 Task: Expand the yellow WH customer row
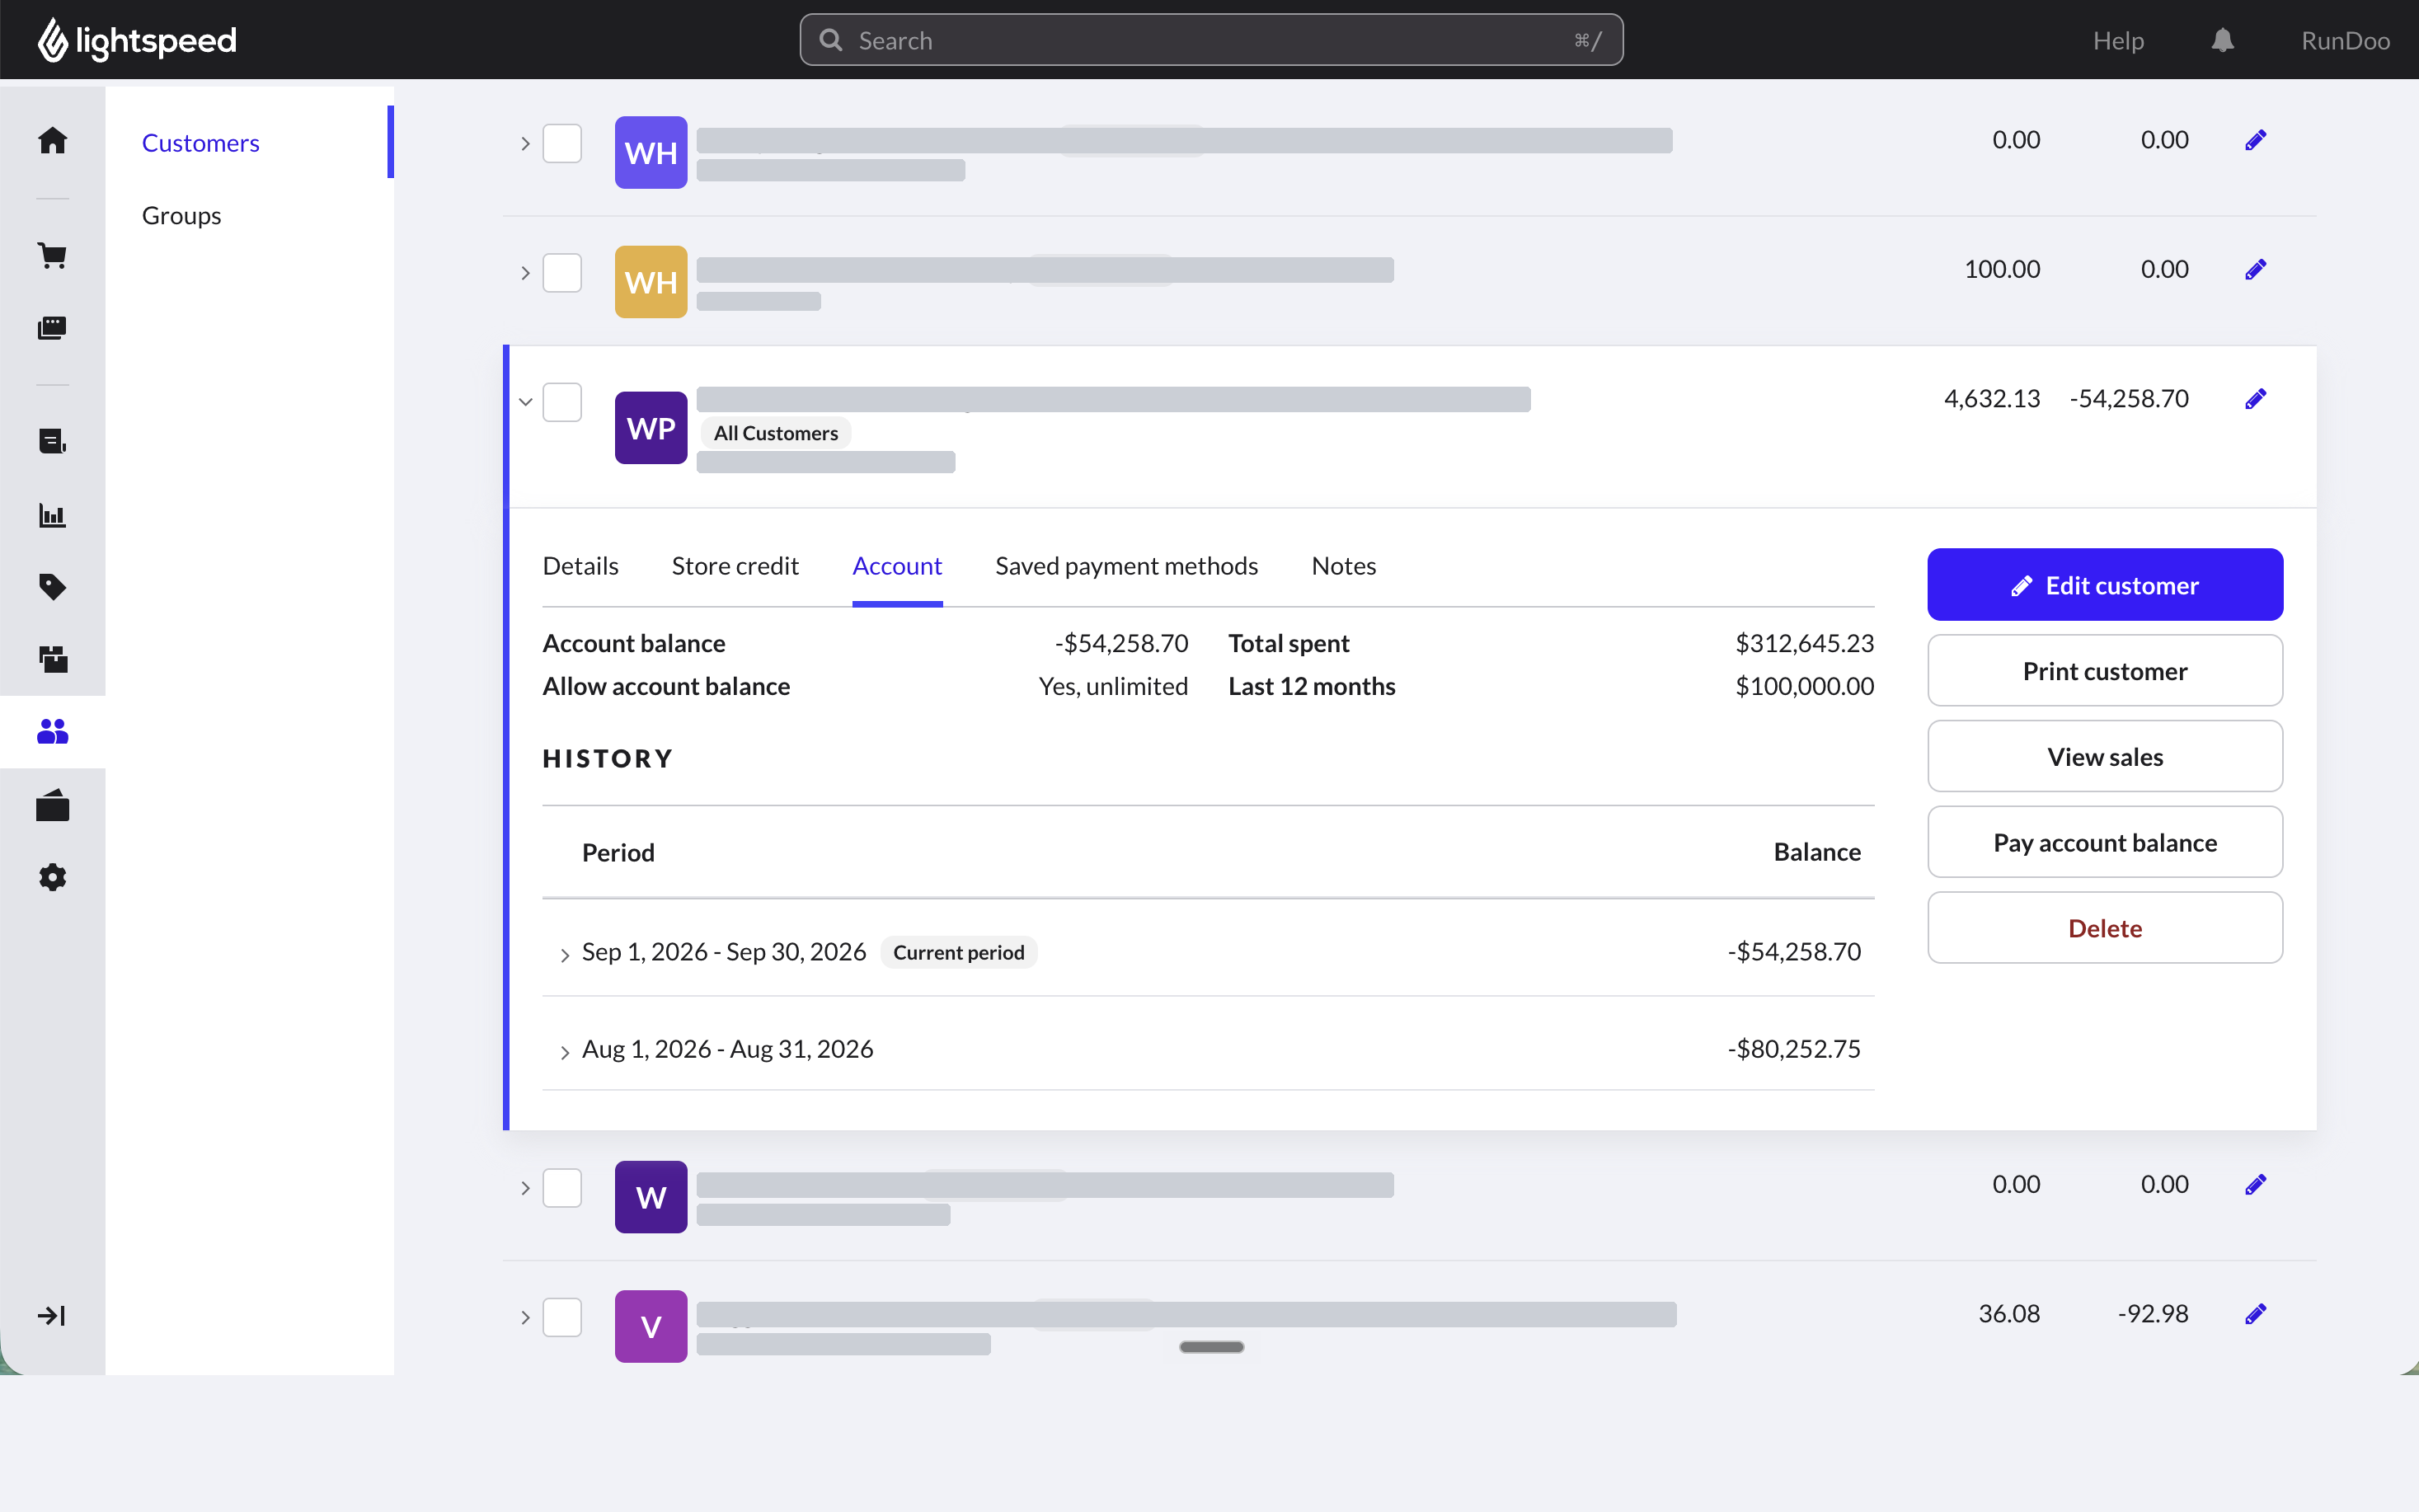[525, 273]
